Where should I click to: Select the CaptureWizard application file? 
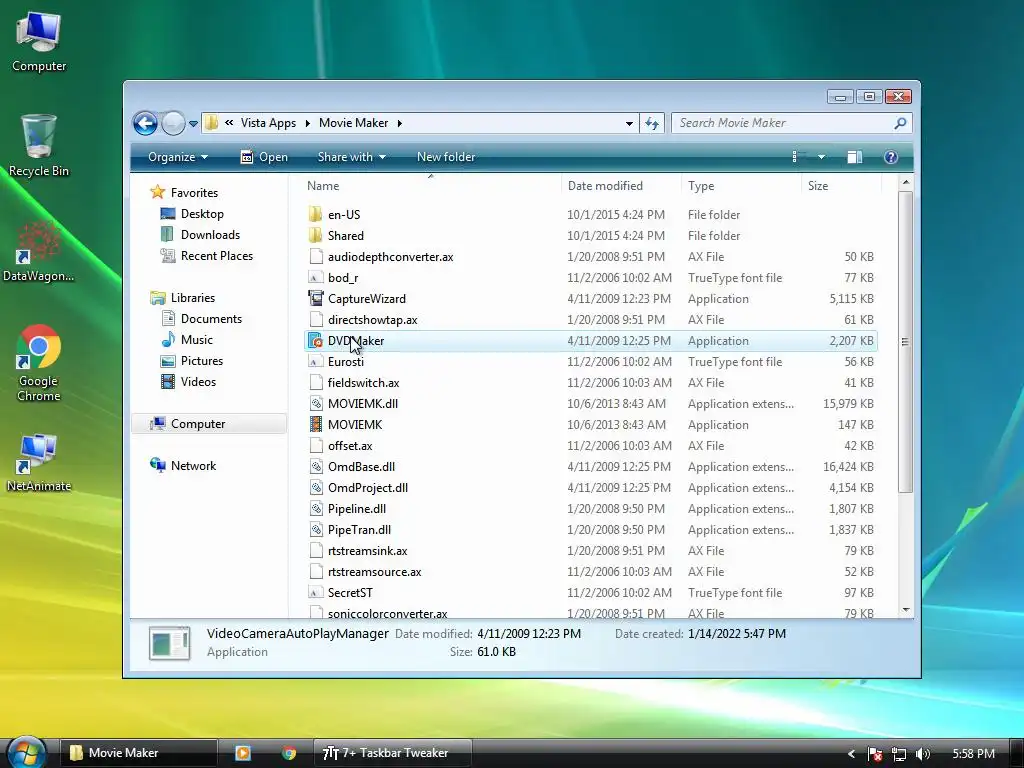click(590, 298)
